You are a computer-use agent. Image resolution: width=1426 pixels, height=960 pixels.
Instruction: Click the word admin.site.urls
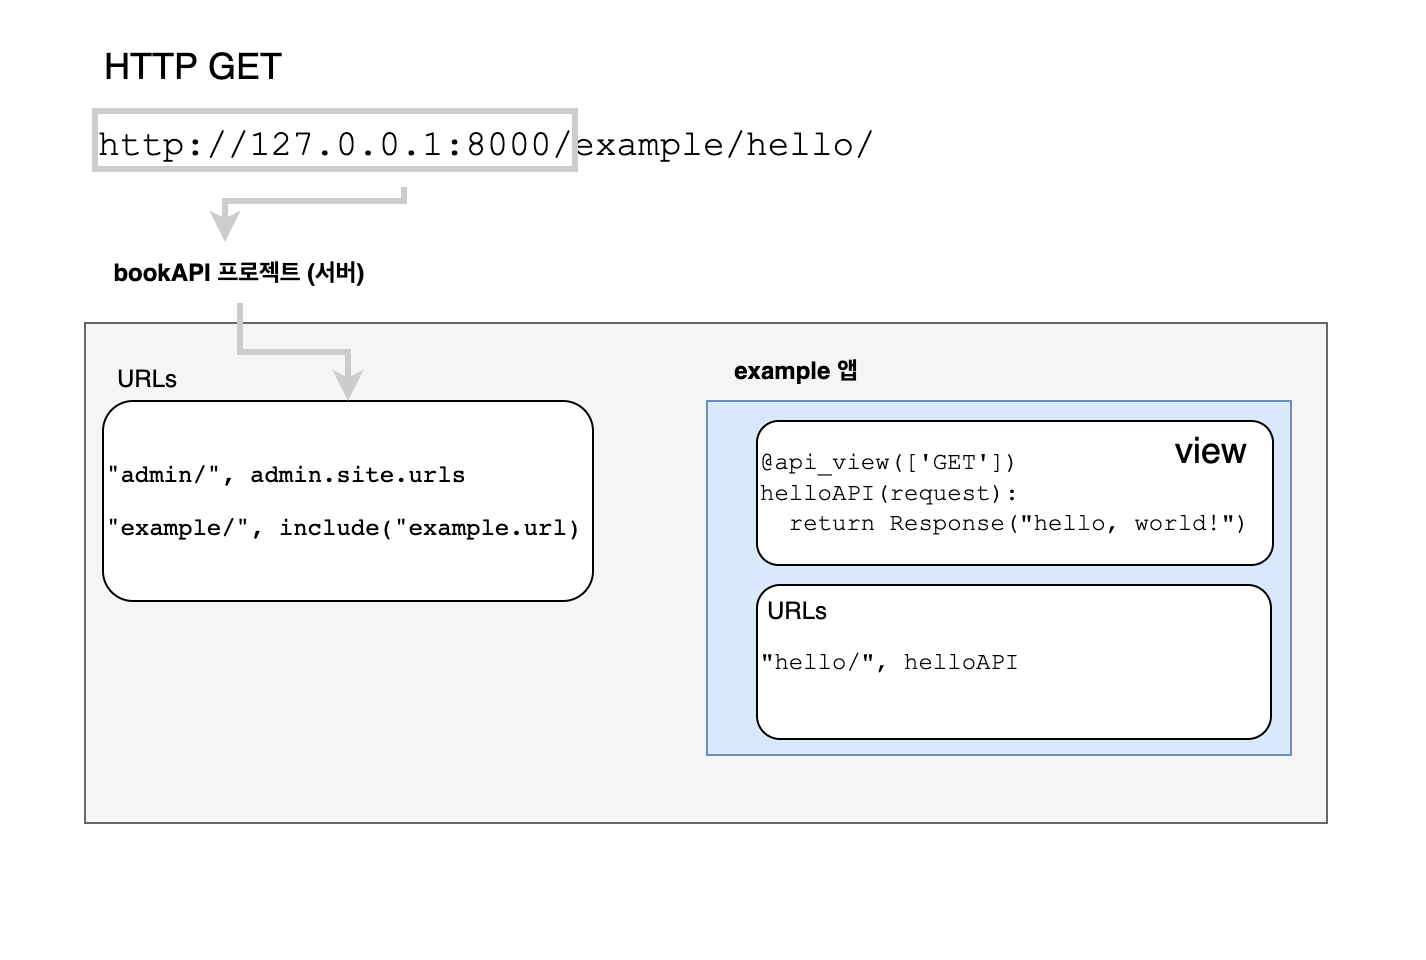(358, 475)
